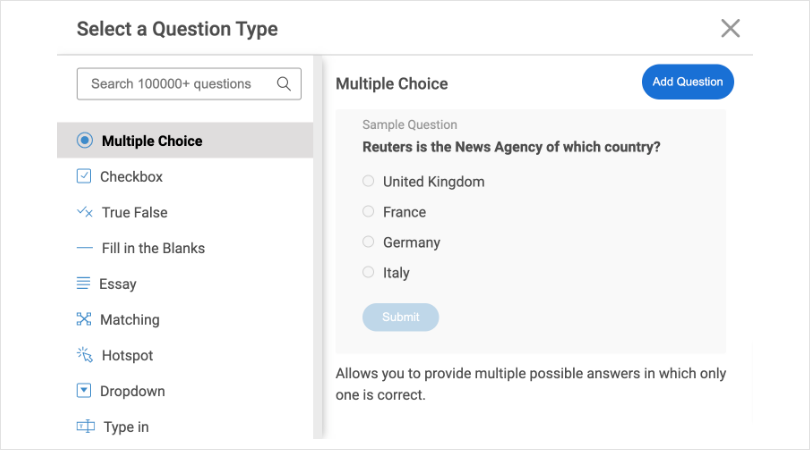Click the Submit button

click(x=400, y=317)
